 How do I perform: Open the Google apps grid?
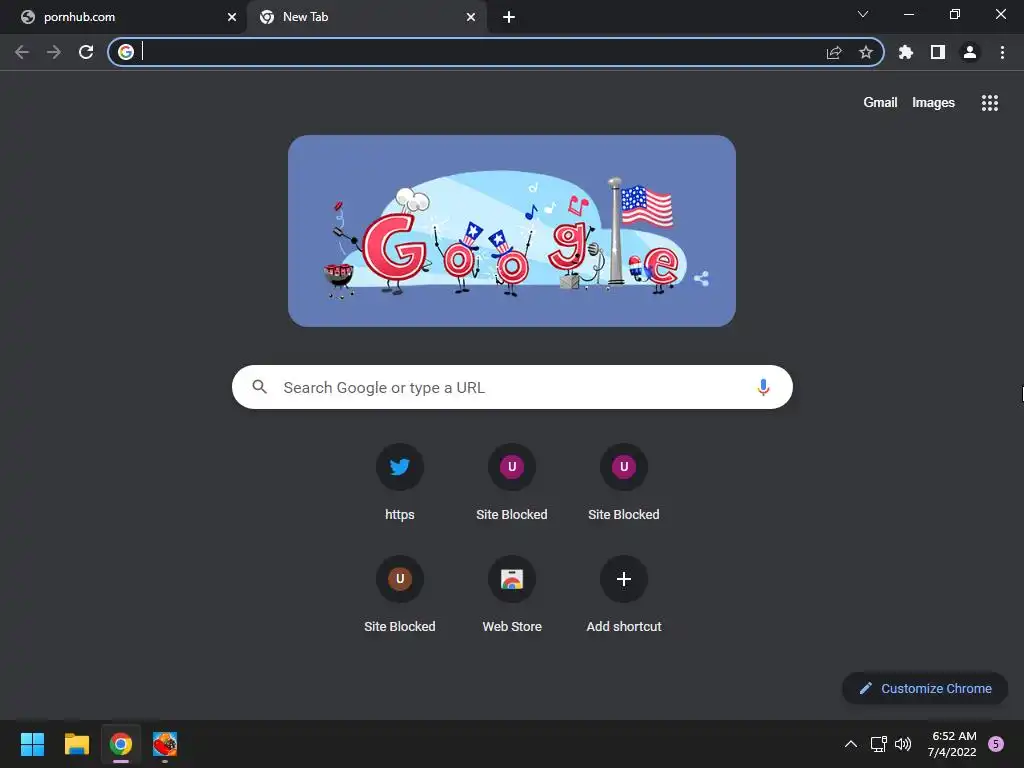tap(989, 103)
